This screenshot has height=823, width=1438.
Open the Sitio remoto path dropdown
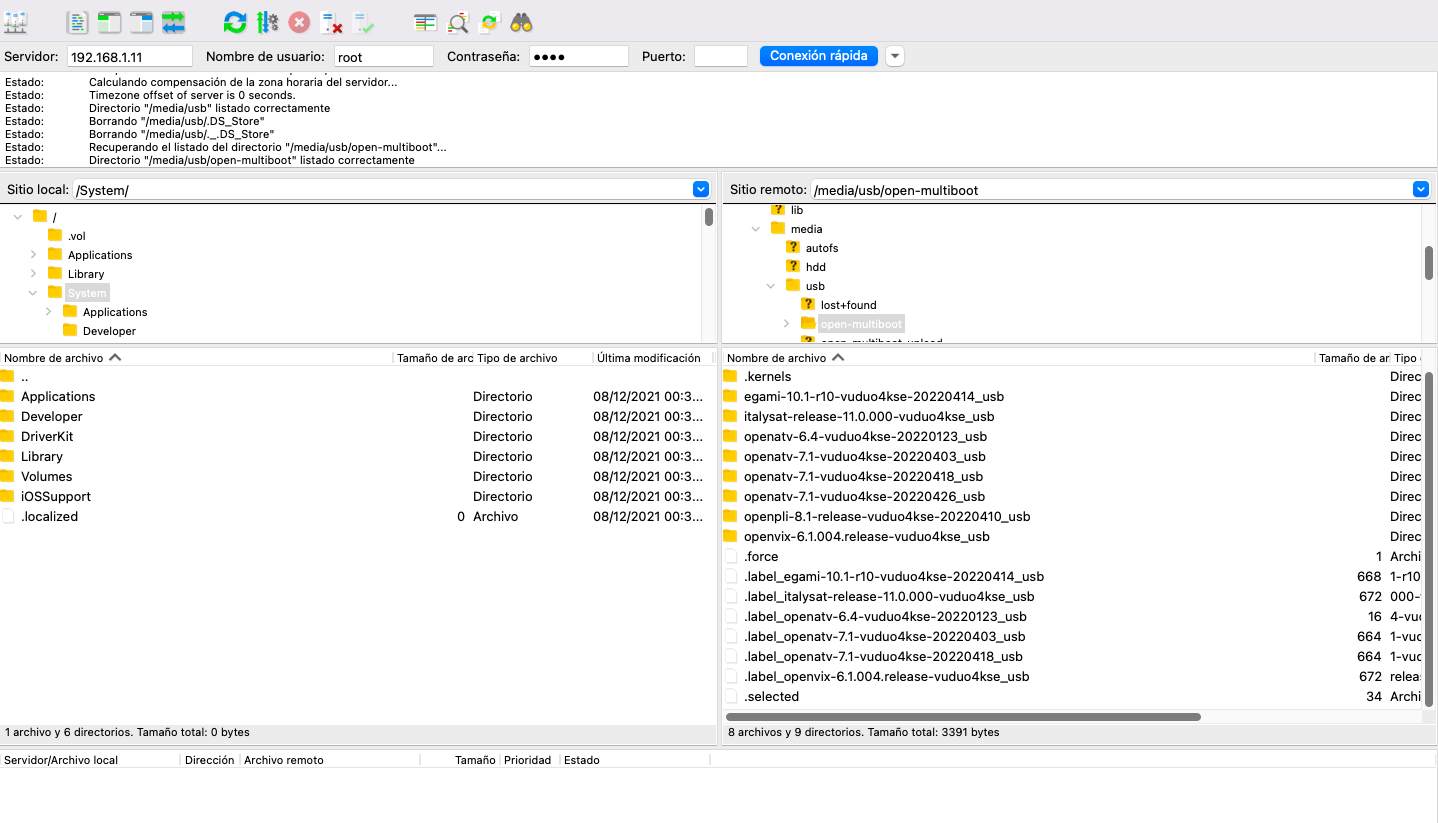point(1420,189)
